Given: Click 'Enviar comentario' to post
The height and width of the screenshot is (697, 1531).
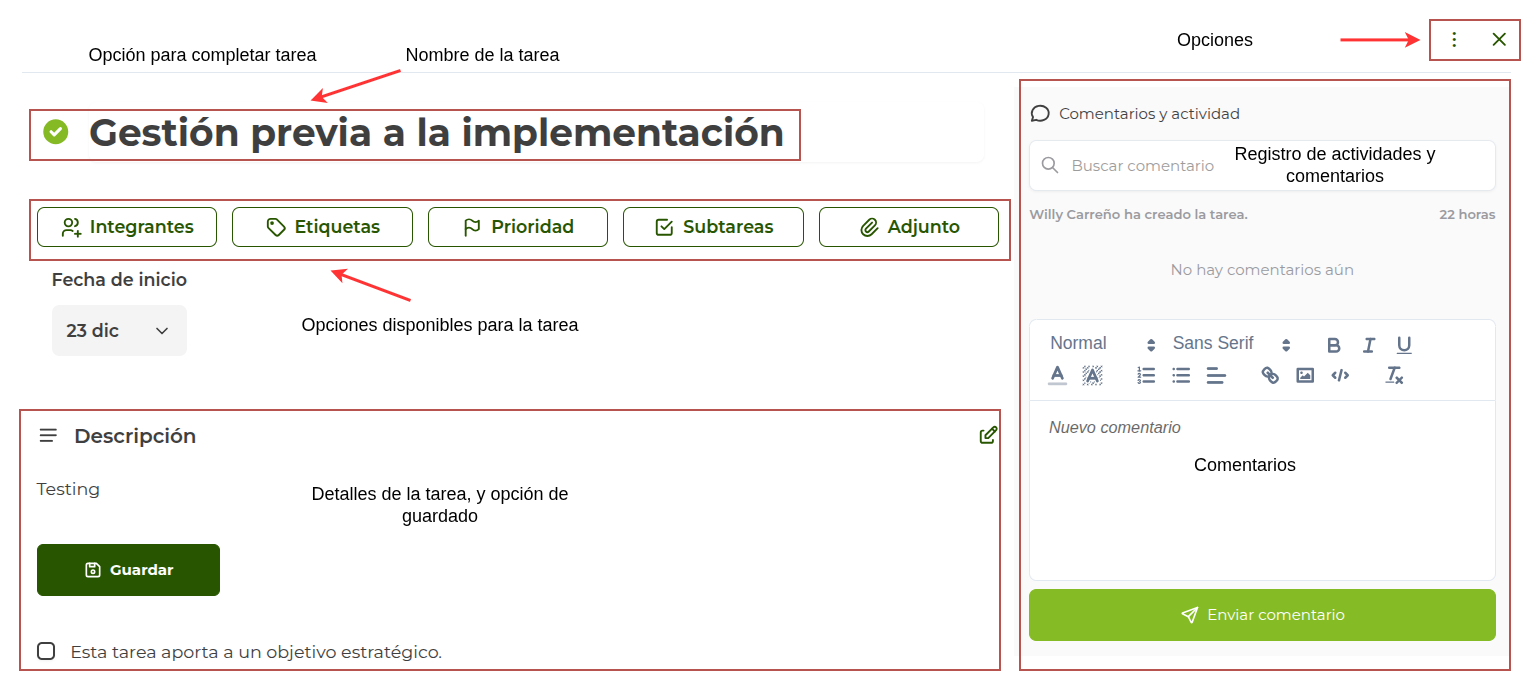Looking at the screenshot, I should (x=1262, y=615).
